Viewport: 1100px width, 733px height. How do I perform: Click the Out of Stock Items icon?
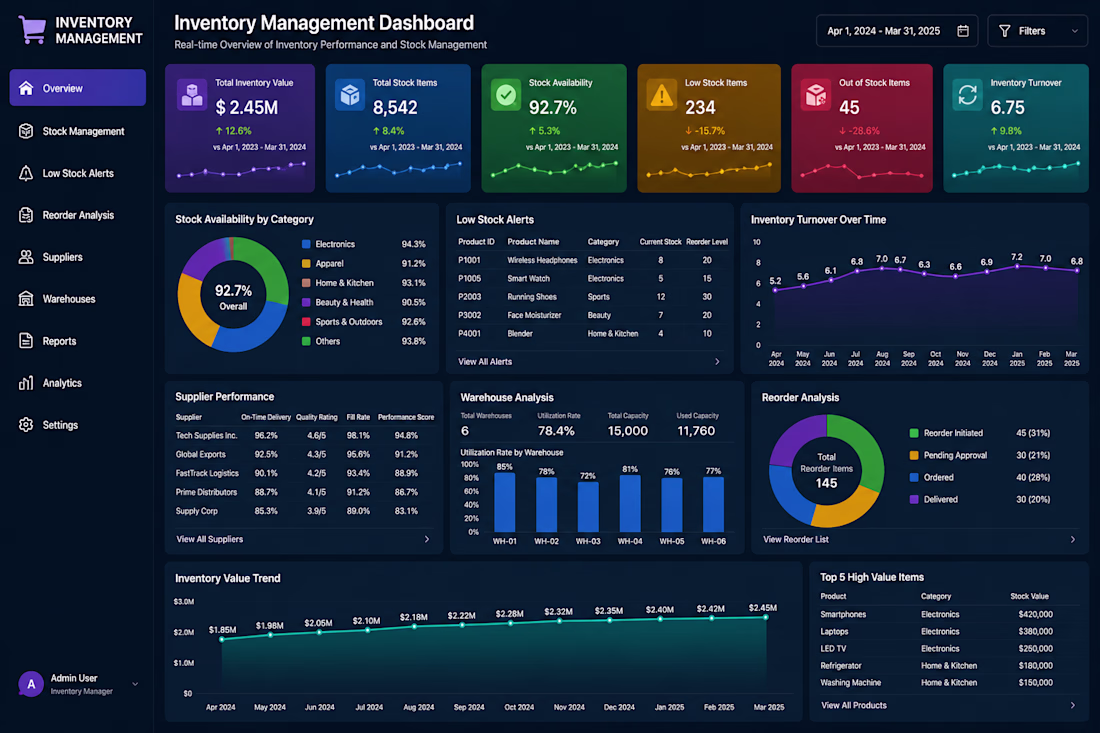pyautogui.click(x=815, y=95)
